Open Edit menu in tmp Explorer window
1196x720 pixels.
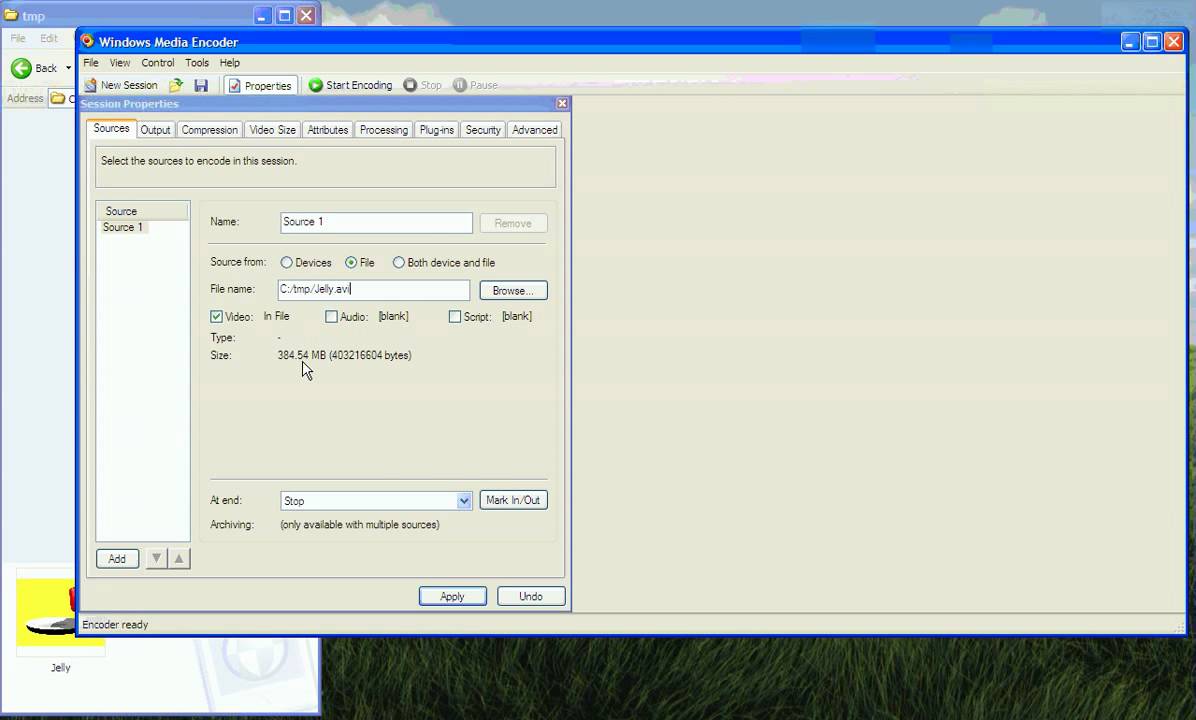point(49,38)
